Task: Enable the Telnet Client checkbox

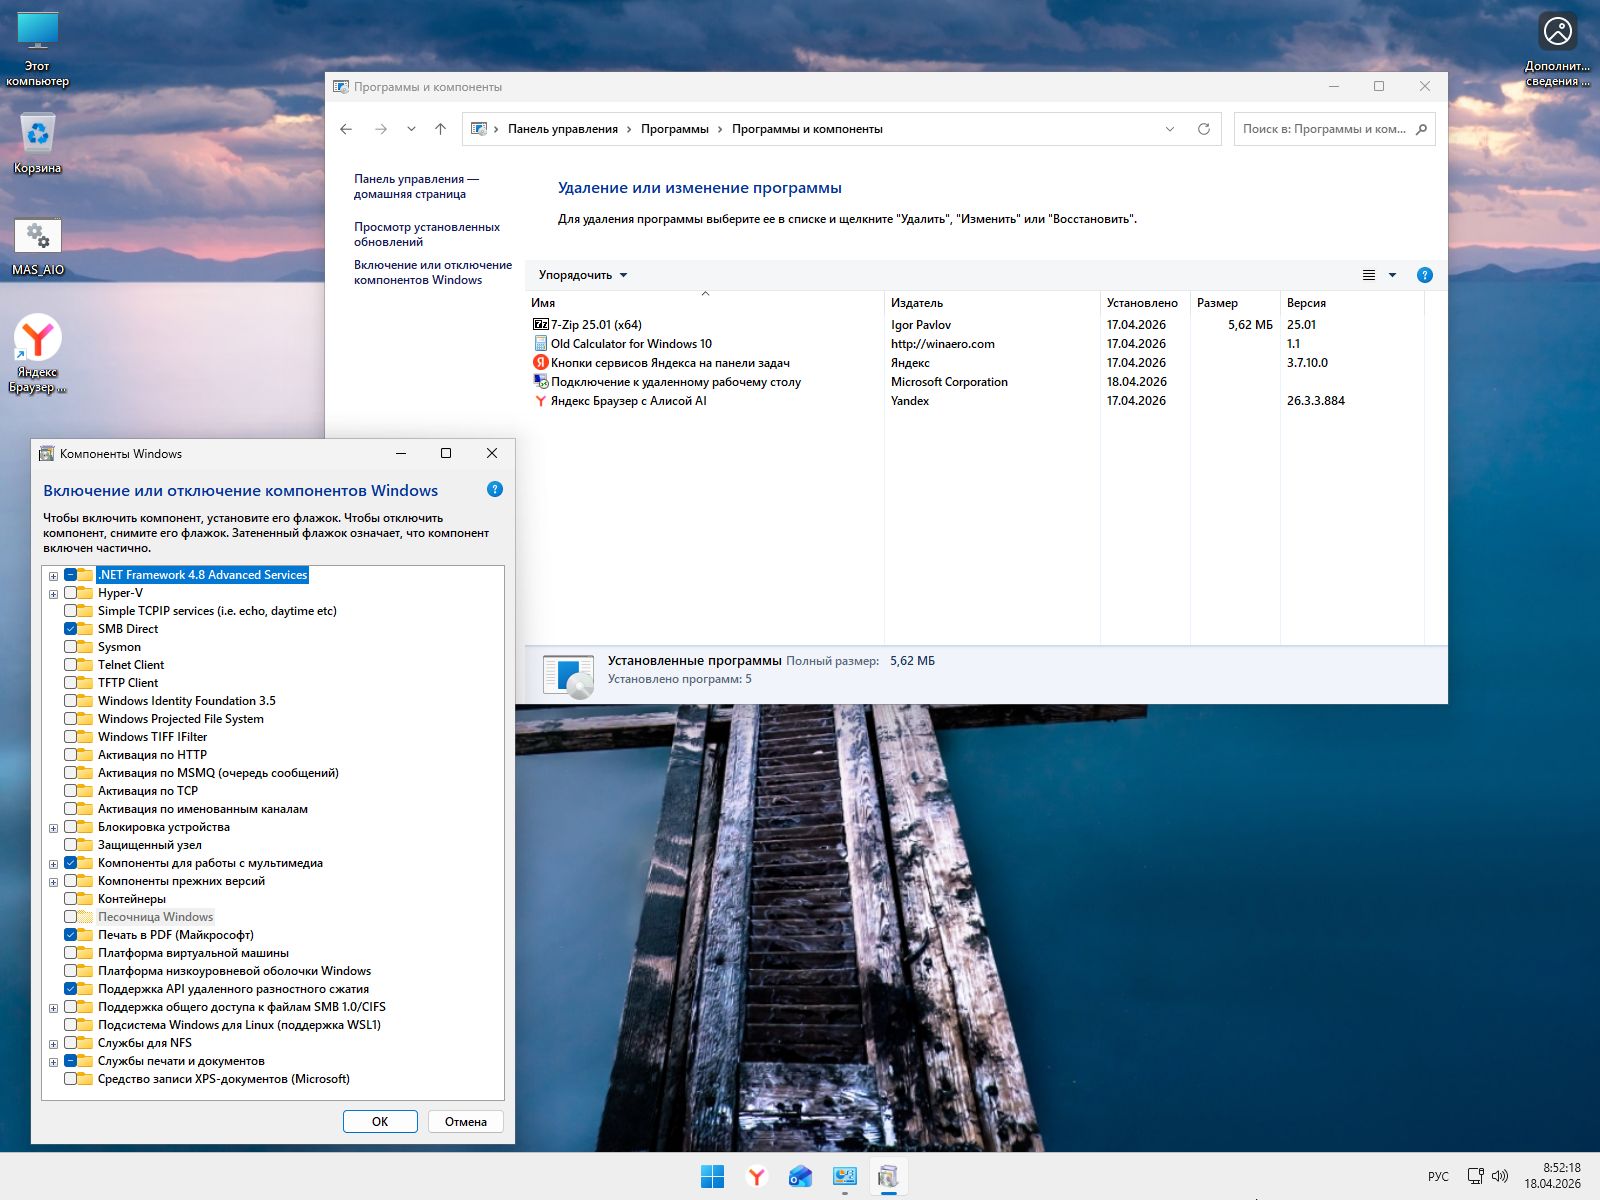Action: (x=71, y=665)
